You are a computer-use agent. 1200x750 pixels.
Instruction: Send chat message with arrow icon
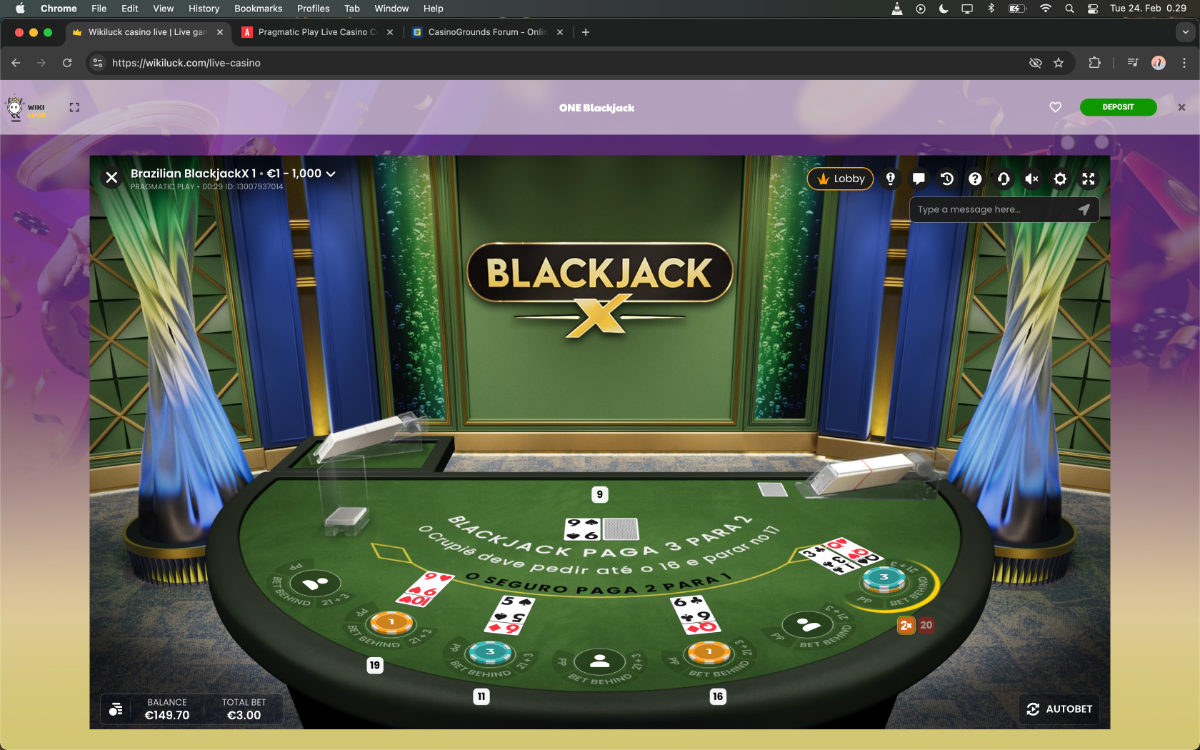click(1083, 210)
